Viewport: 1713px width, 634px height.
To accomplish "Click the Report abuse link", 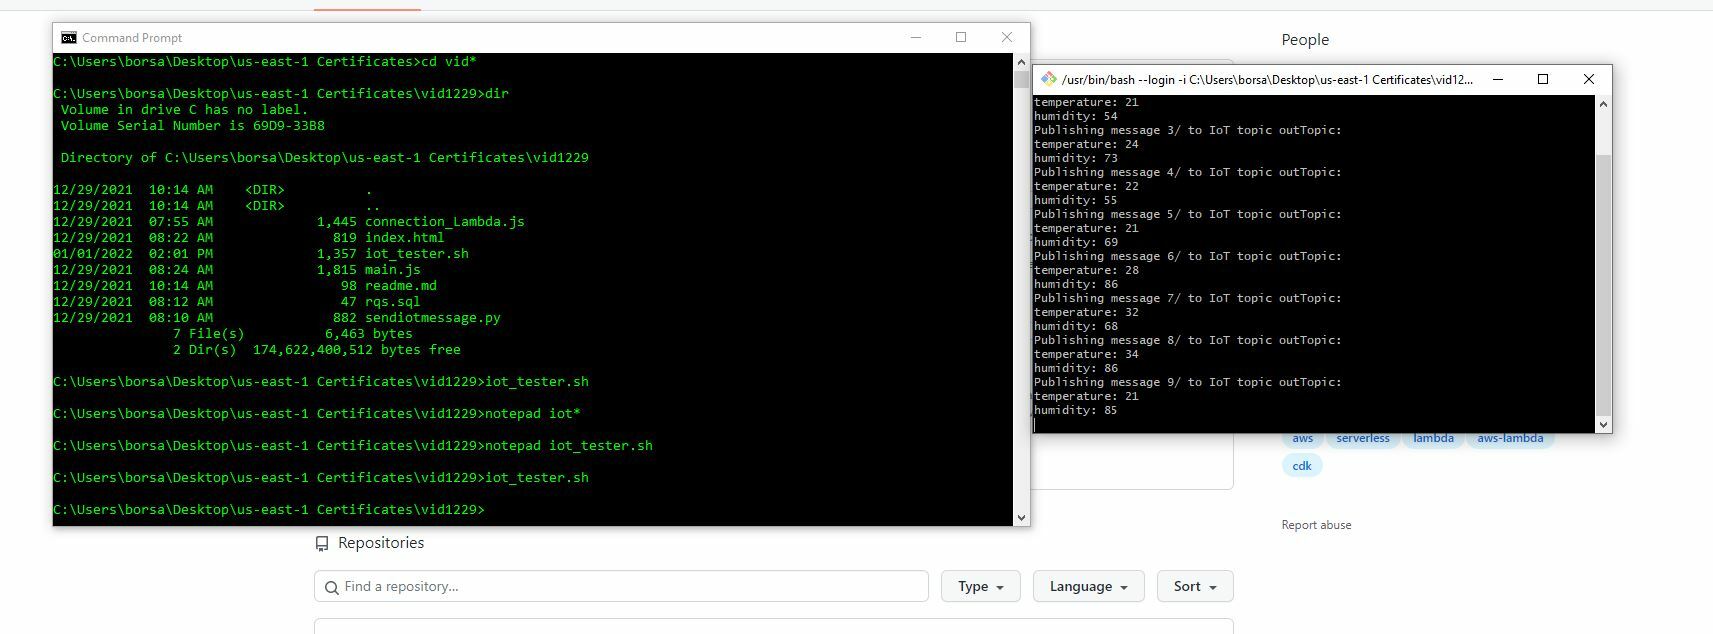I will 1316,525.
